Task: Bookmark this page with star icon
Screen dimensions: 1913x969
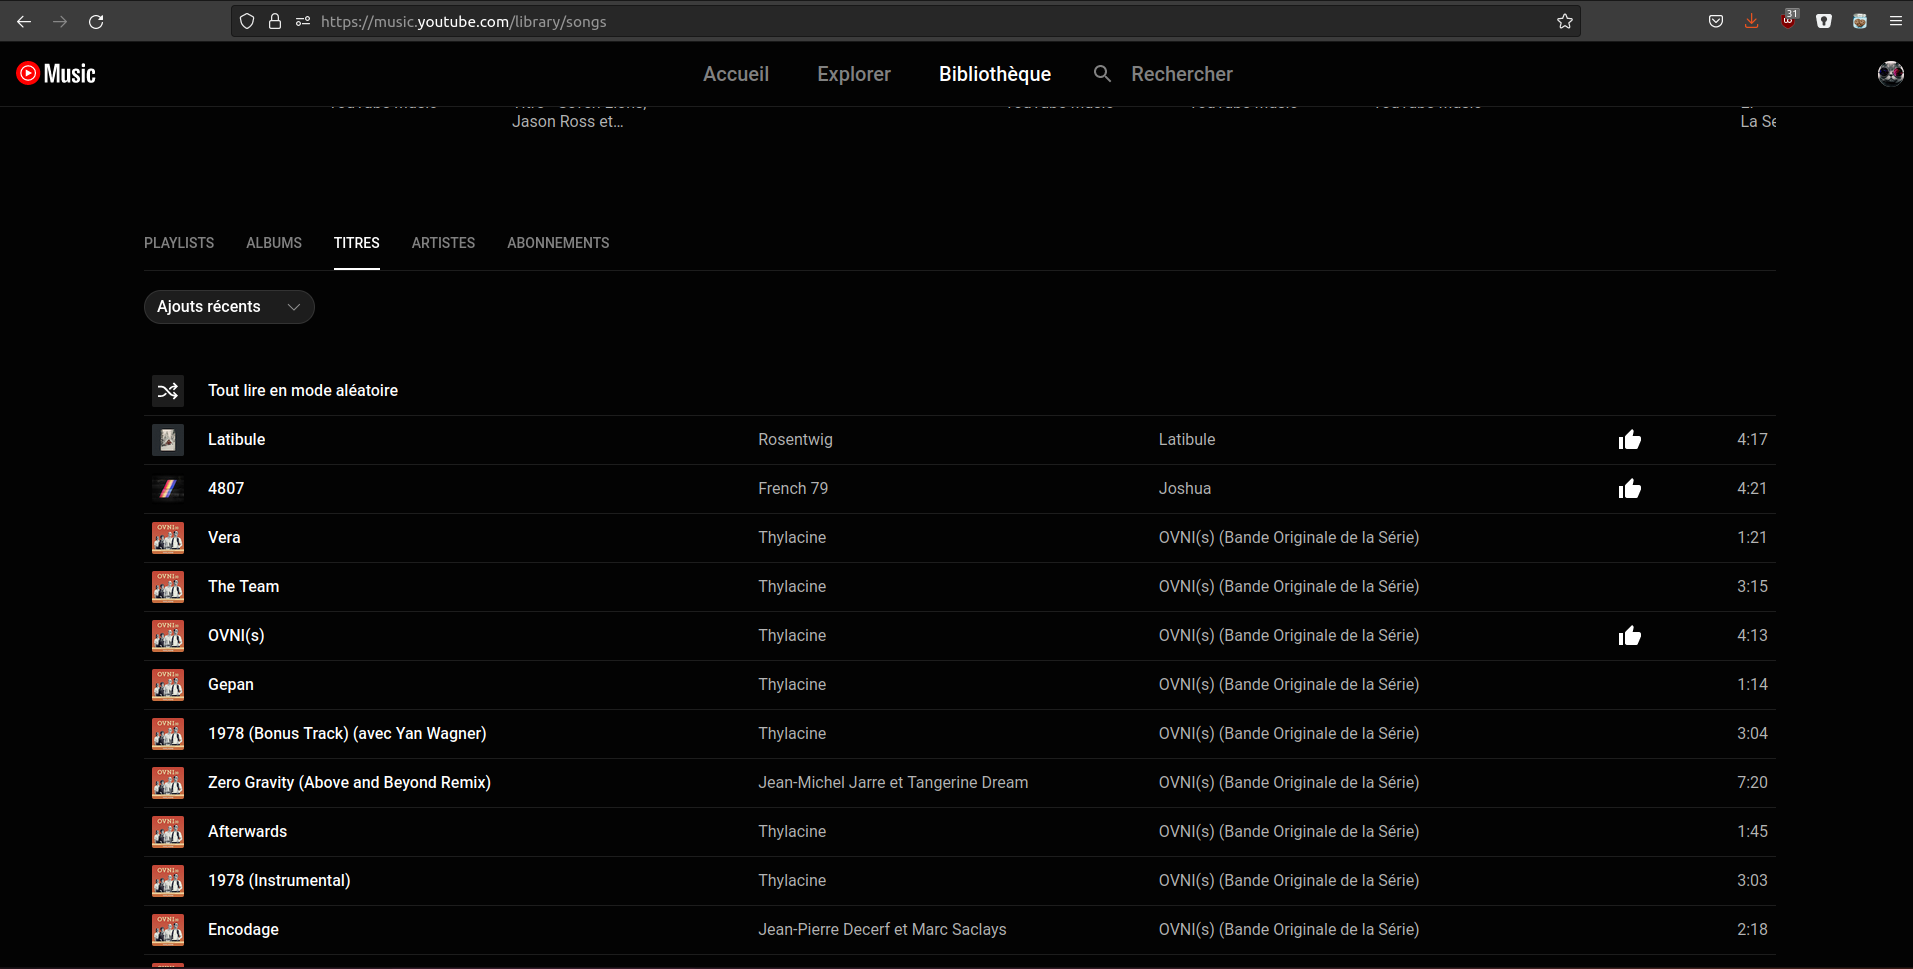Action: coord(1565,21)
